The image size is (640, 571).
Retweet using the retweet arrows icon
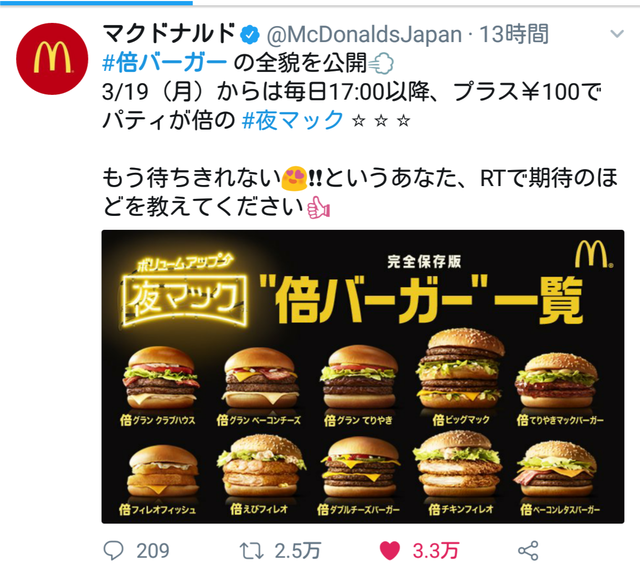251,550
